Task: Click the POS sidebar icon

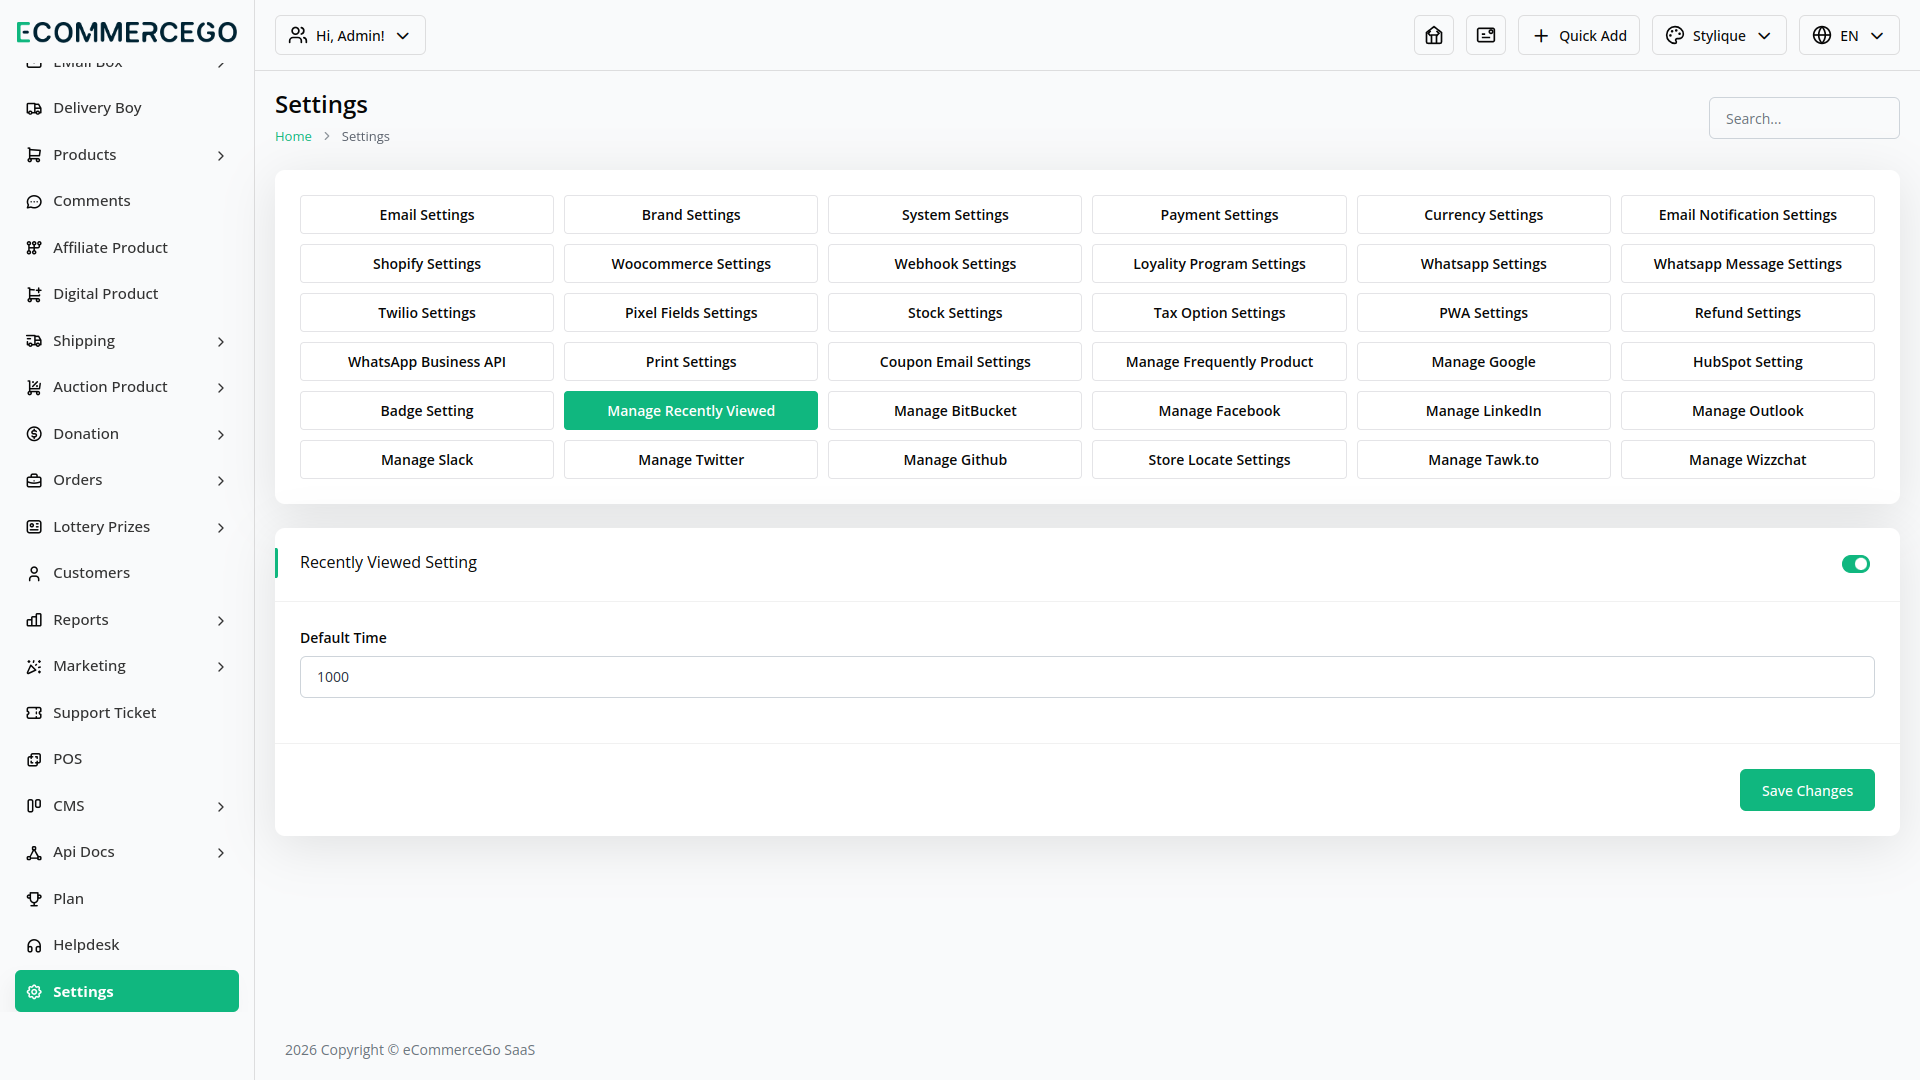Action: tap(34, 759)
